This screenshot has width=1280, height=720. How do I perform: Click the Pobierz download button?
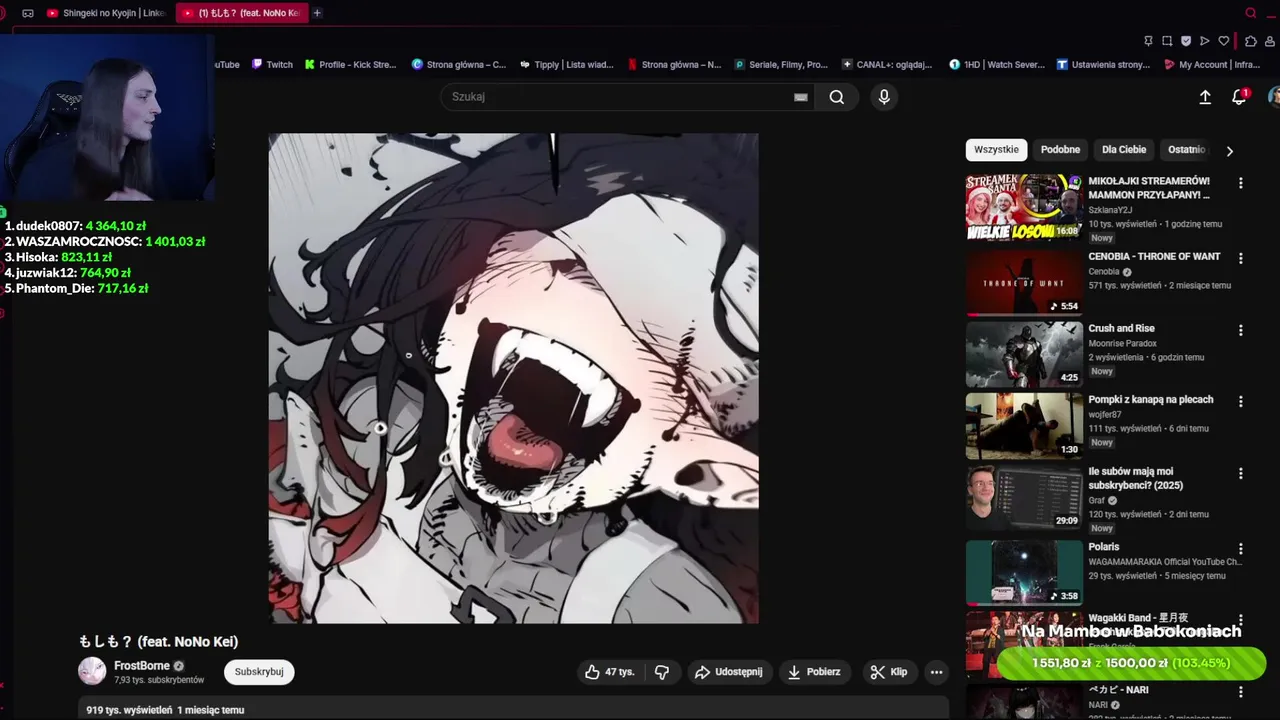tap(814, 672)
